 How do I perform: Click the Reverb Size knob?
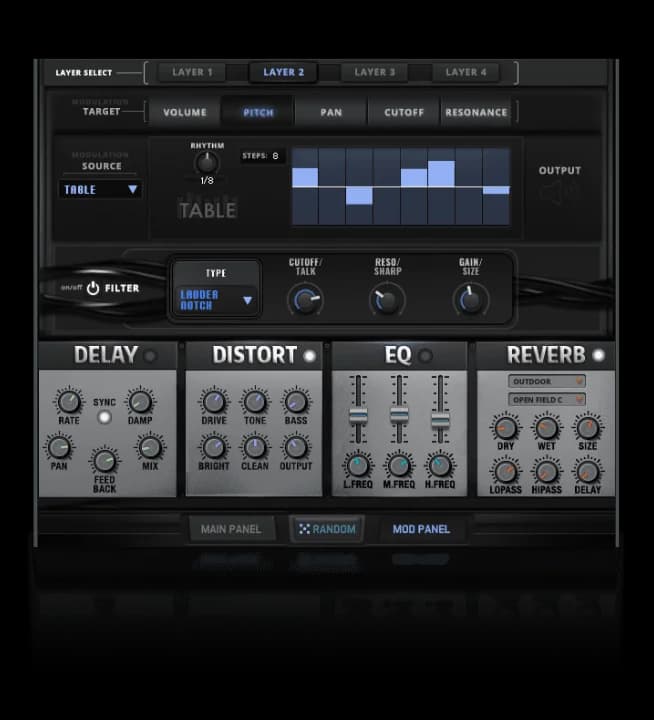[x=588, y=428]
